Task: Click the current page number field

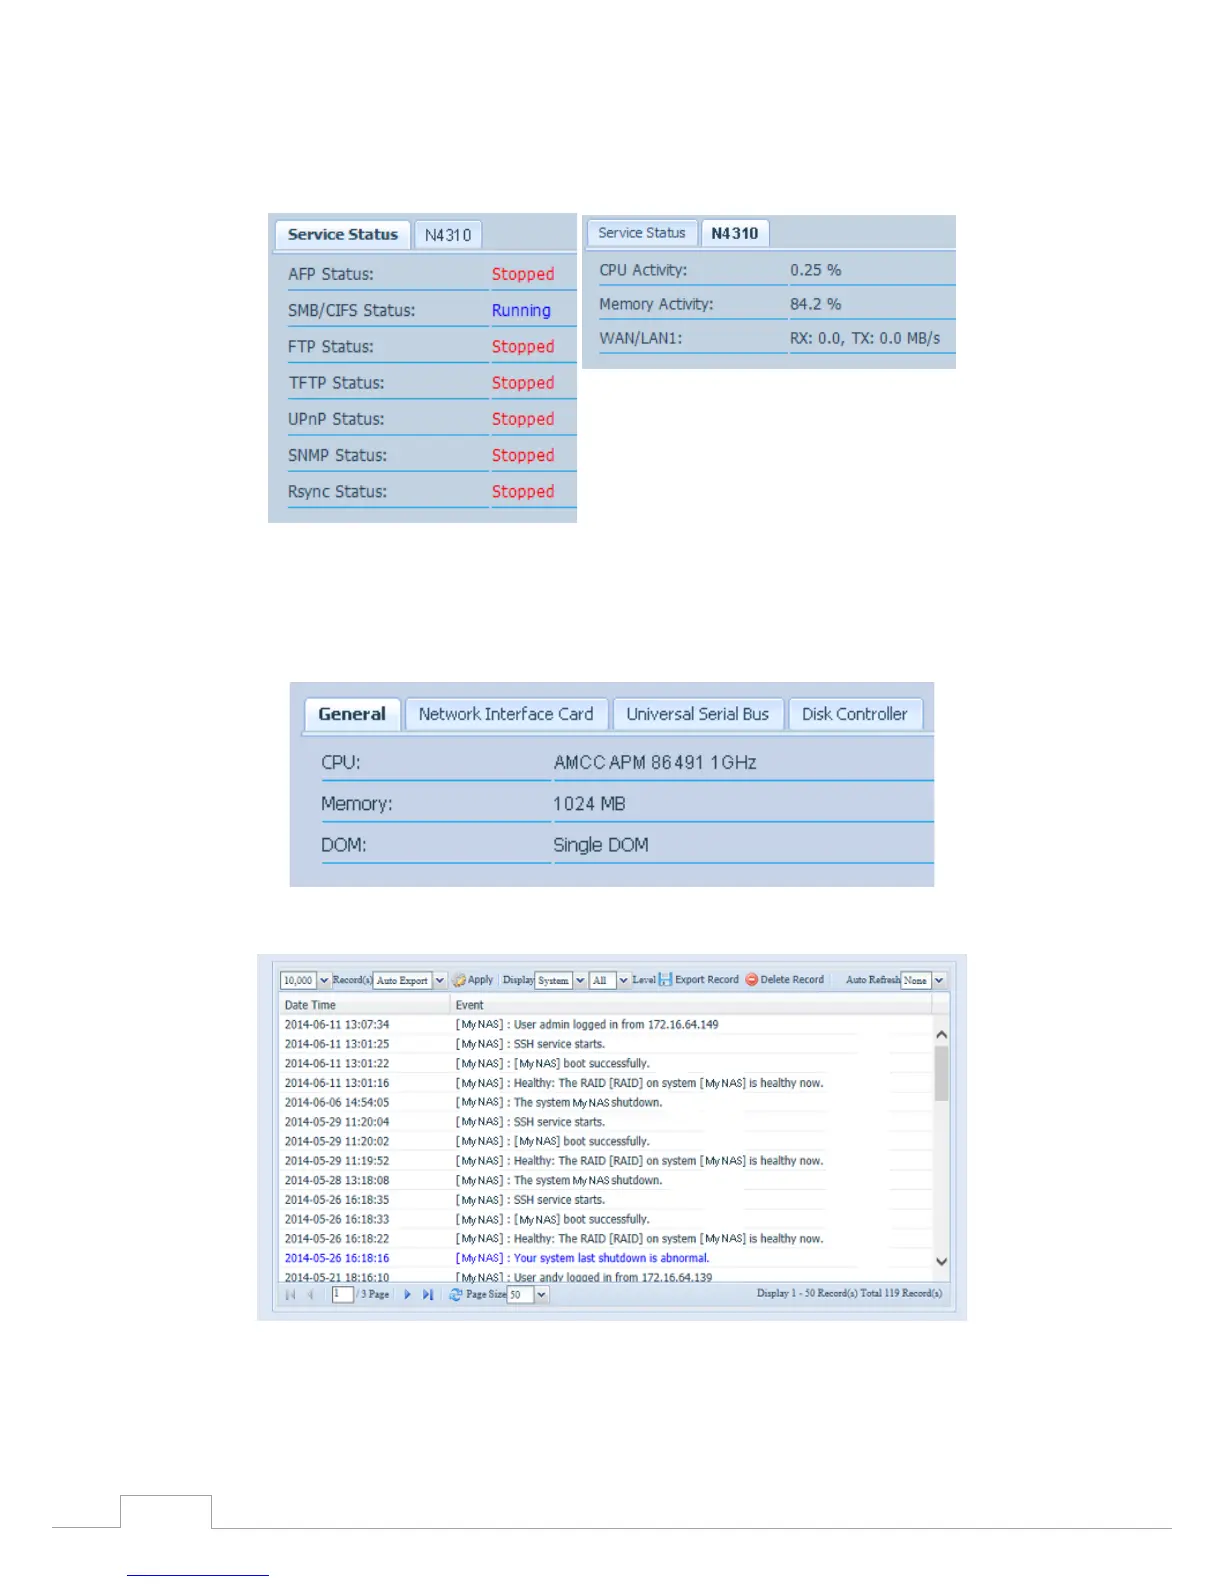Action: (x=343, y=1294)
